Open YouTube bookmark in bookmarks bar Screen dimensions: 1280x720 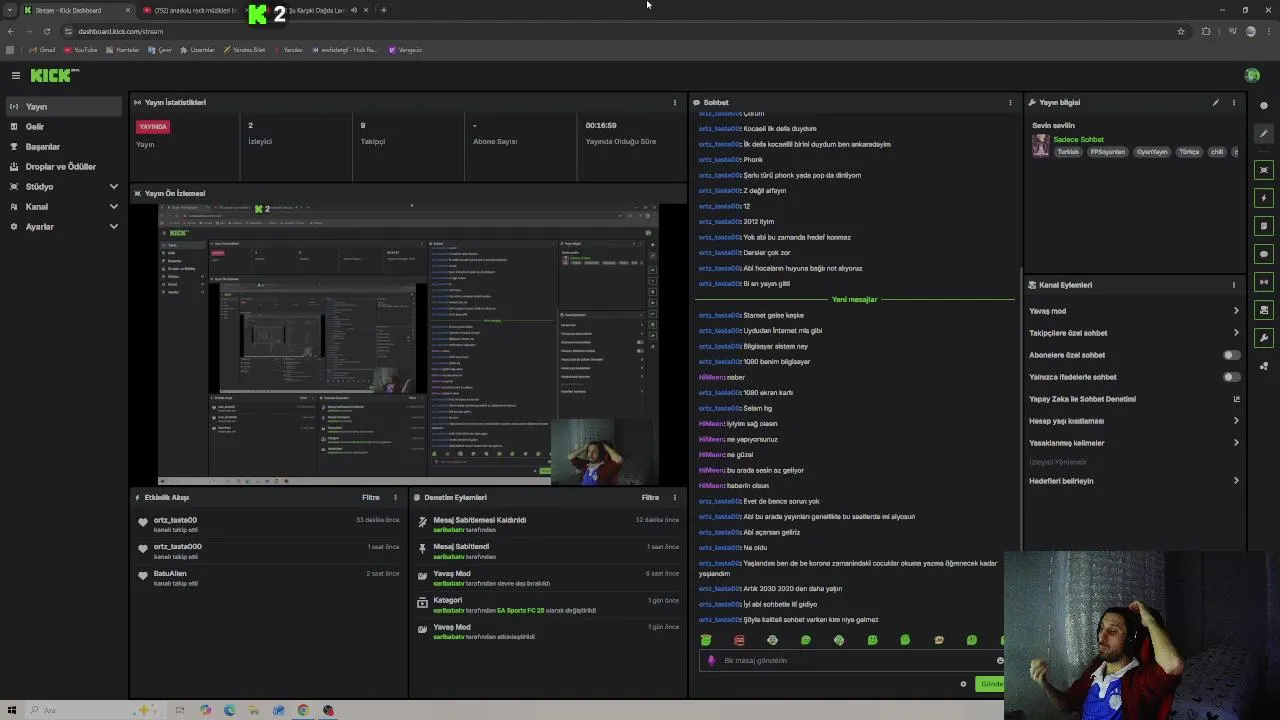81,50
